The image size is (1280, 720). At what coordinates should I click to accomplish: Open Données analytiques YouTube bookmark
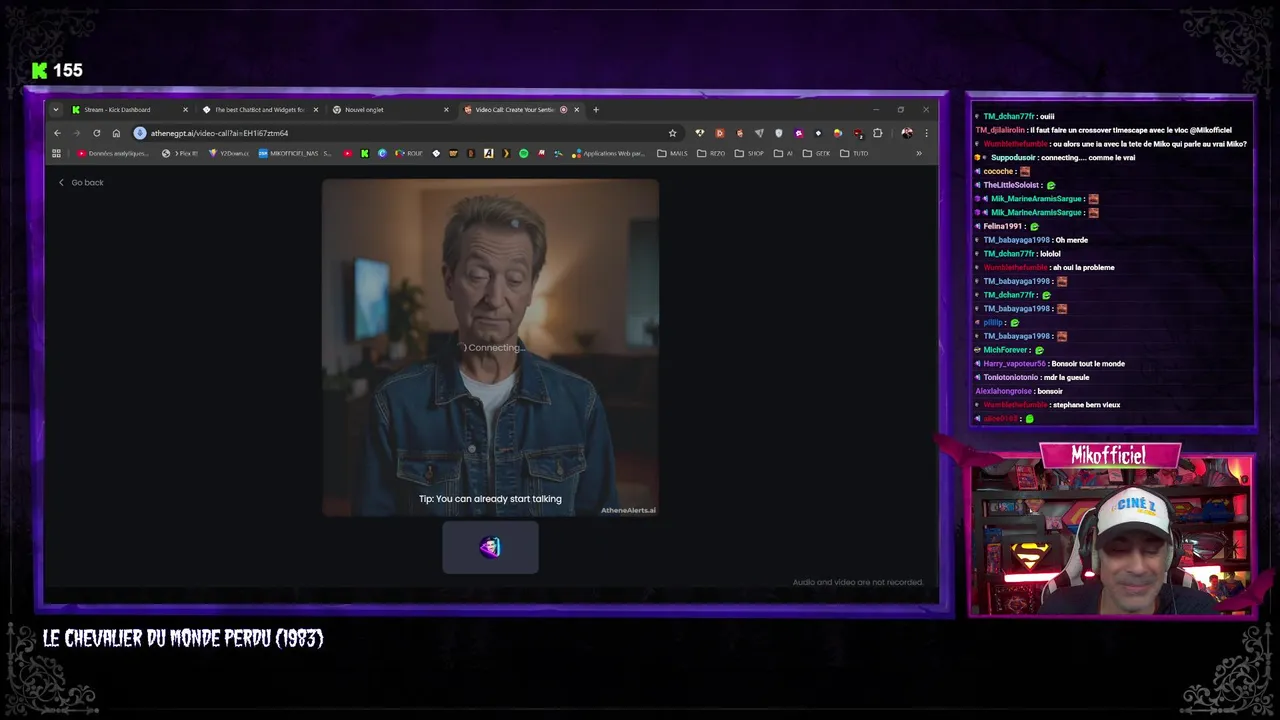(113, 153)
